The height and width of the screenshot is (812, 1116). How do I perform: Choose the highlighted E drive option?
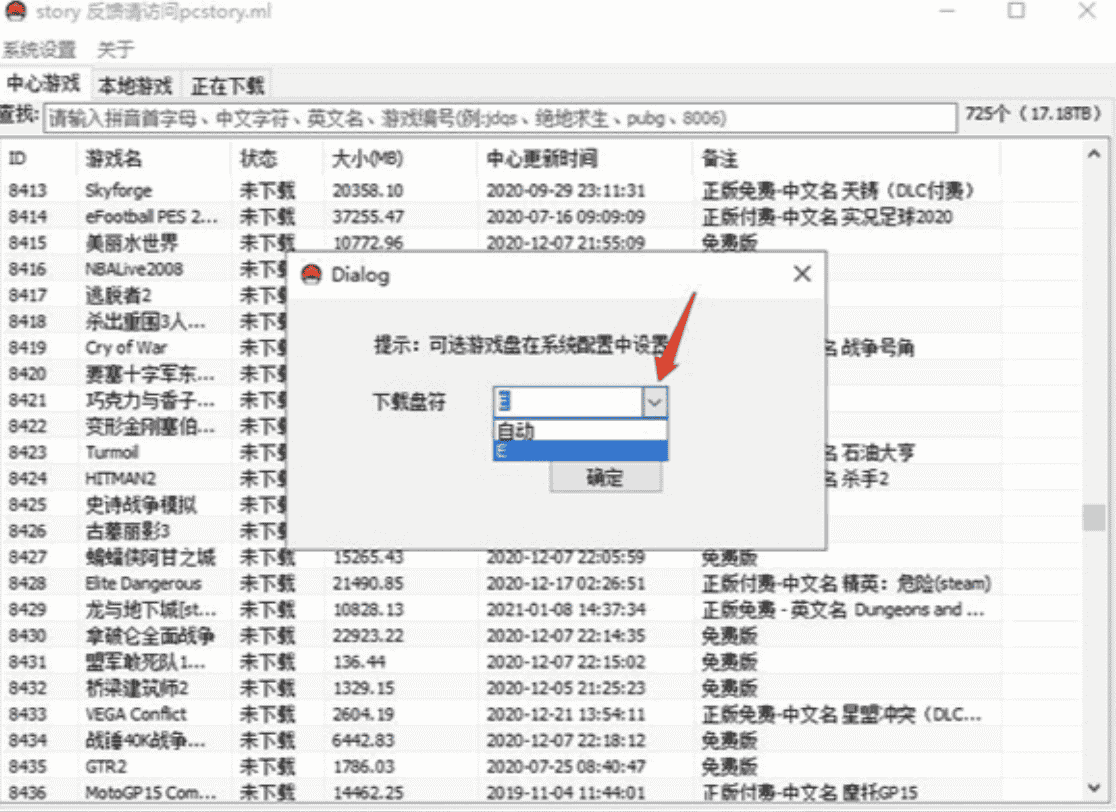coord(580,451)
